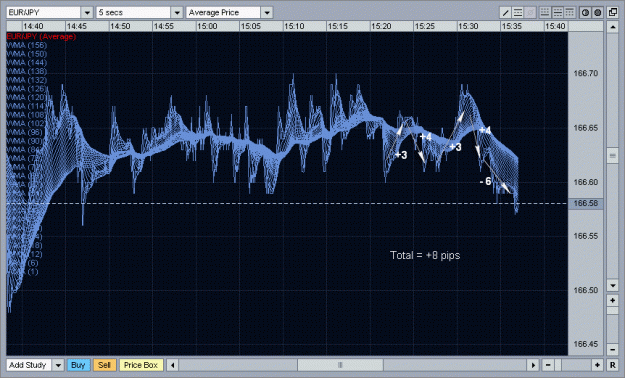
Task: Click the orange Sell button
Action: (x=104, y=365)
